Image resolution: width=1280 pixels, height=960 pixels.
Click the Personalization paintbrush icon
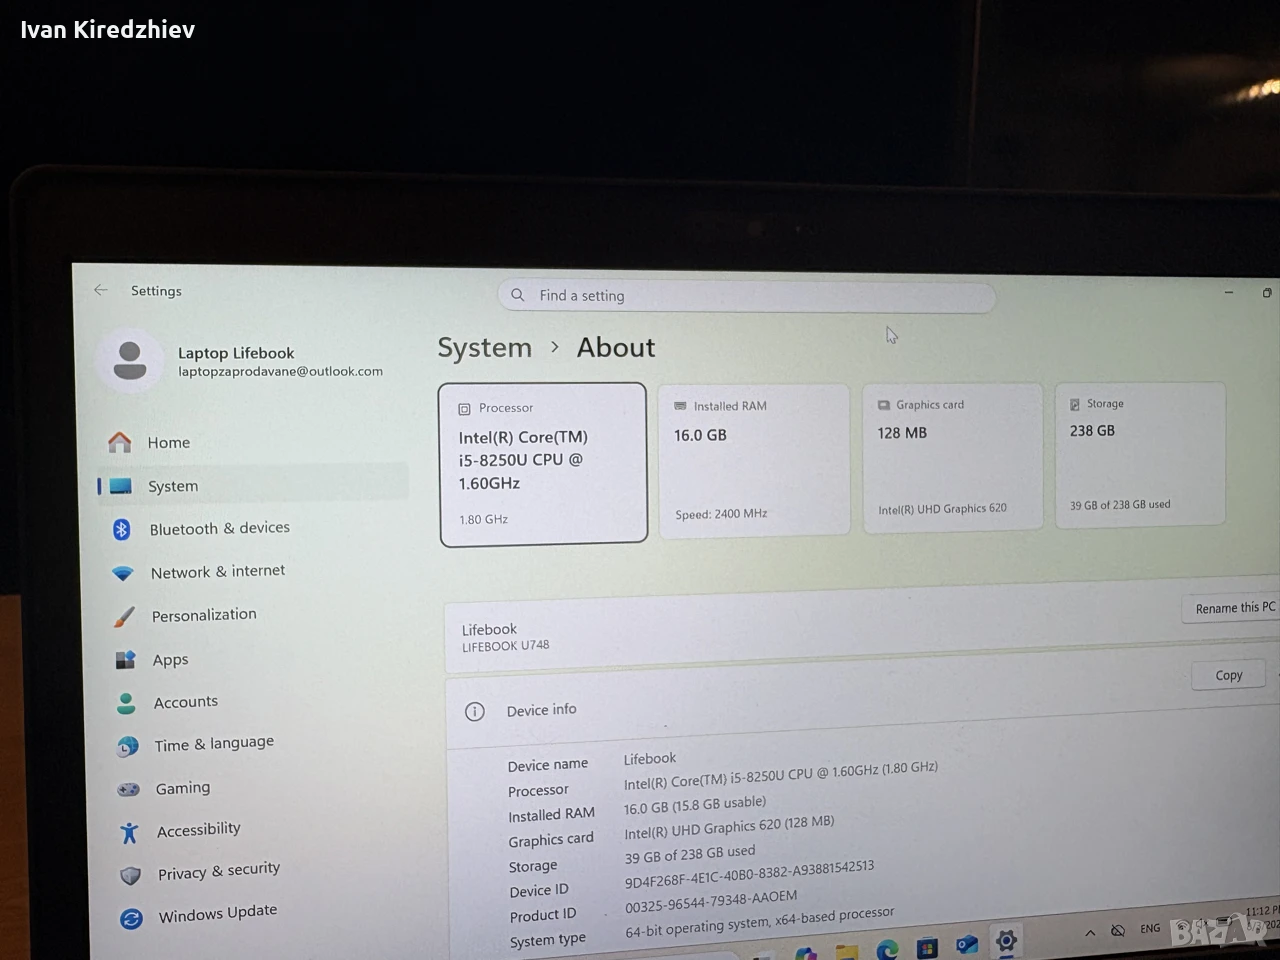(x=124, y=617)
